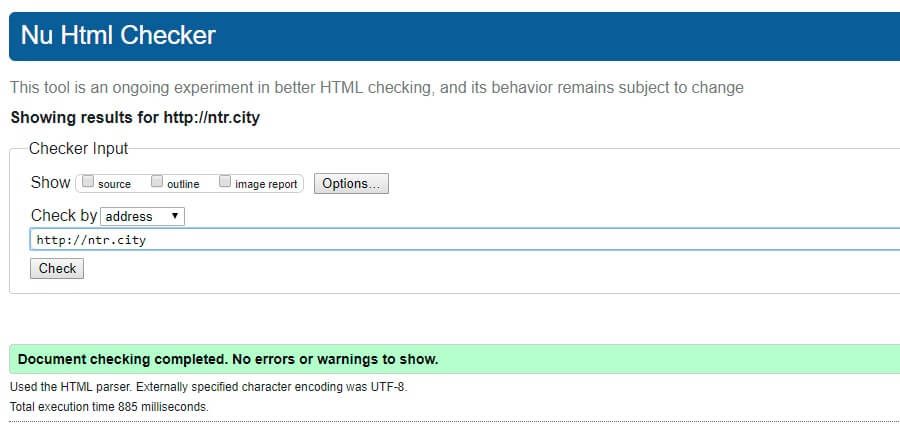Click the Checker Input fieldset legend
The image size is (900, 428).
[79, 149]
